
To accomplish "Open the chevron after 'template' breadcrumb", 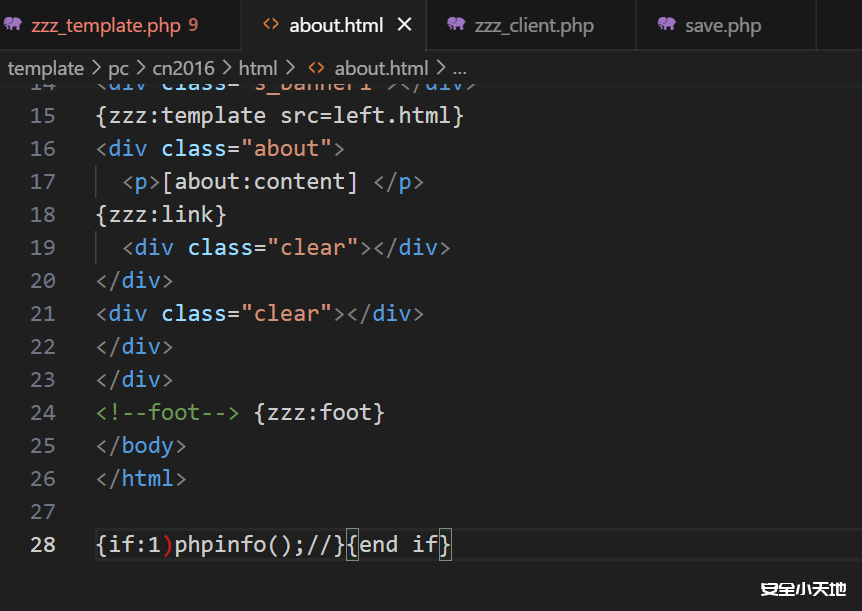I will click(x=95, y=68).
